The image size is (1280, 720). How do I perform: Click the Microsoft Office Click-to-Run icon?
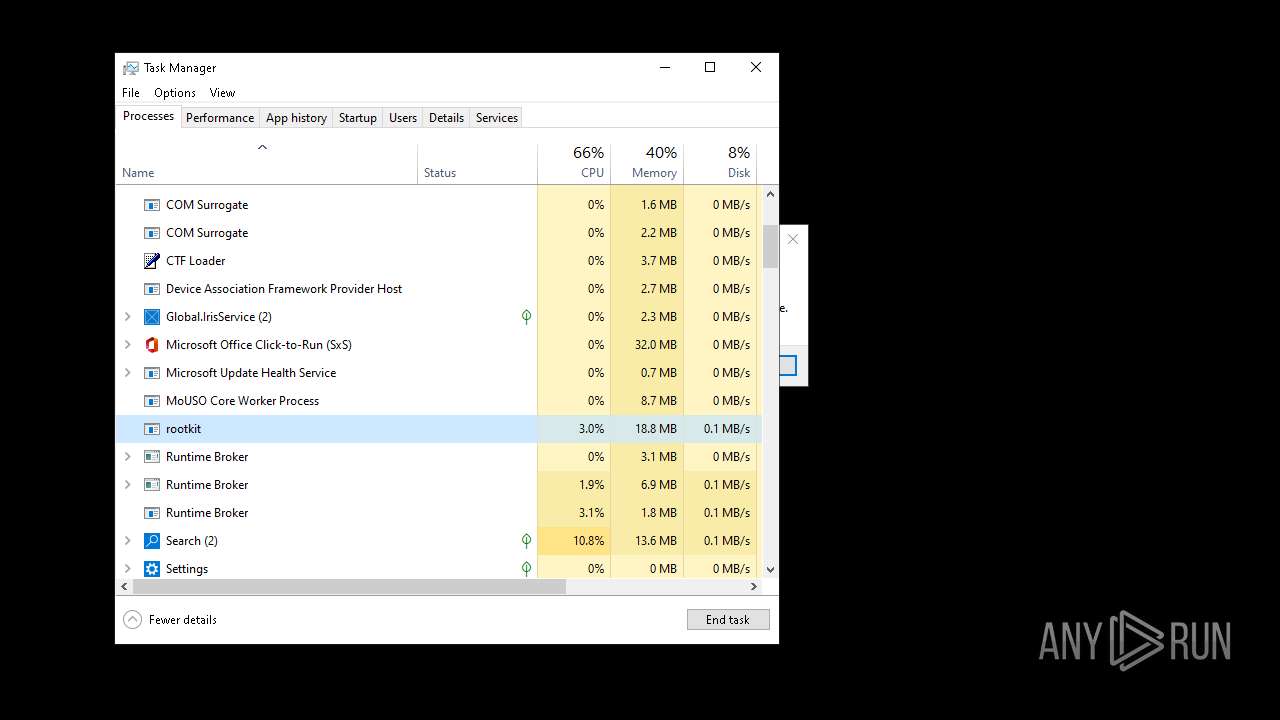tap(152, 345)
